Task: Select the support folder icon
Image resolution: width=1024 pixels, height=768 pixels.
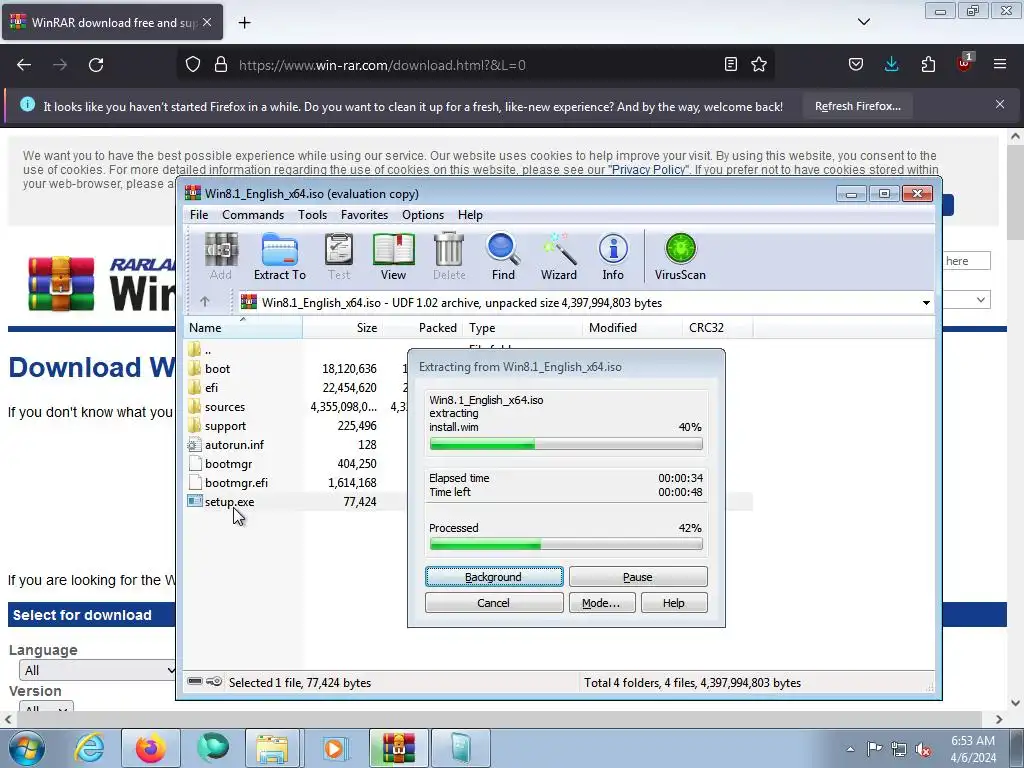Action: pos(194,425)
